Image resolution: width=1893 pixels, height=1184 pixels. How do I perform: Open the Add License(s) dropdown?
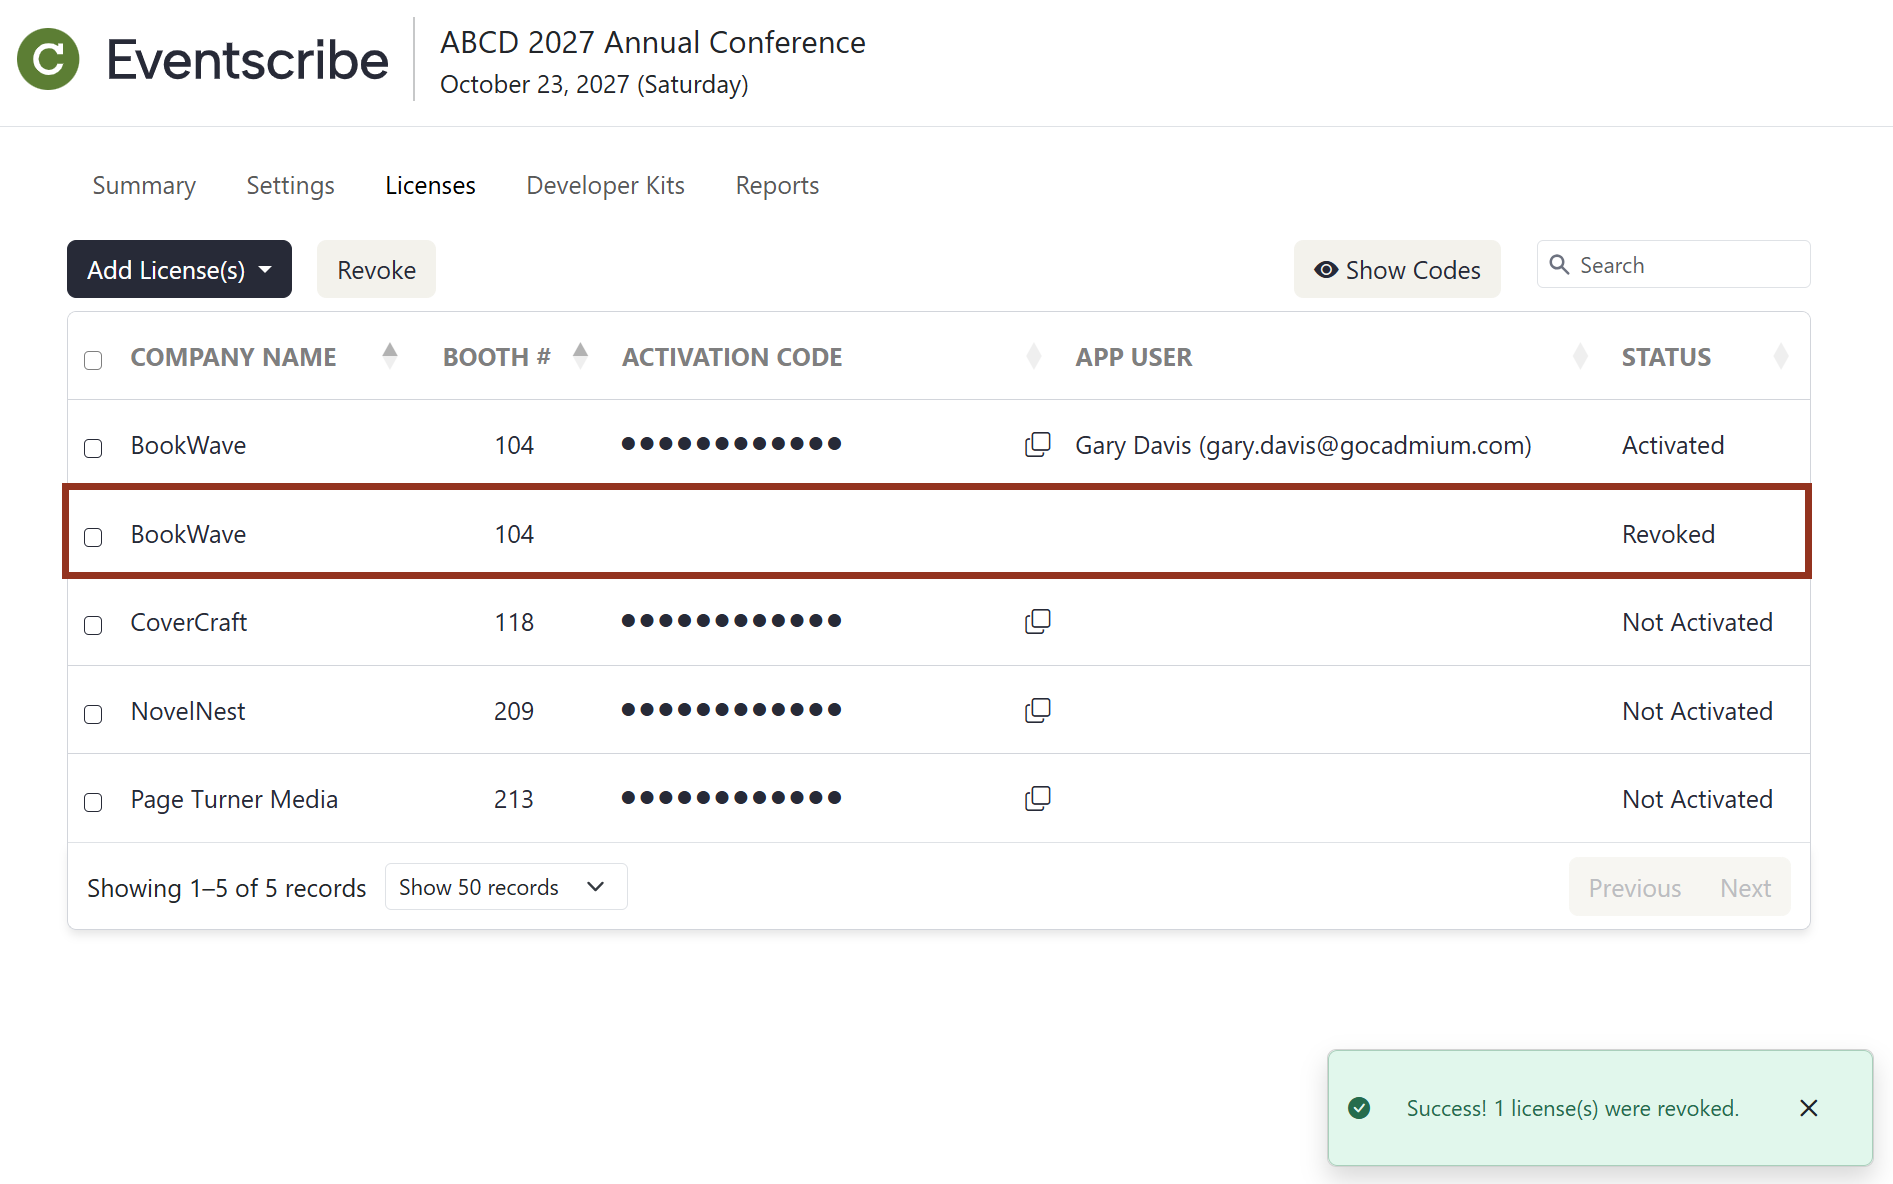[x=179, y=269]
